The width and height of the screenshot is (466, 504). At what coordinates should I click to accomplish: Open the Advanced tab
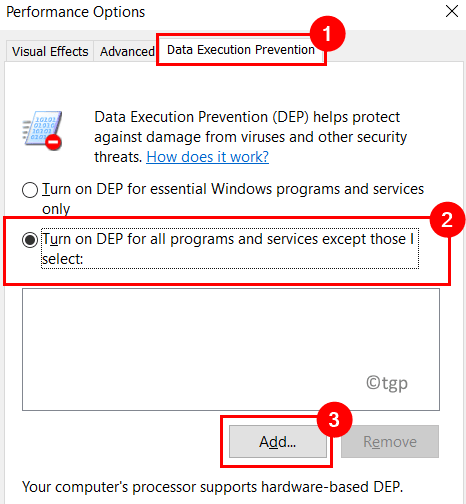point(127,51)
